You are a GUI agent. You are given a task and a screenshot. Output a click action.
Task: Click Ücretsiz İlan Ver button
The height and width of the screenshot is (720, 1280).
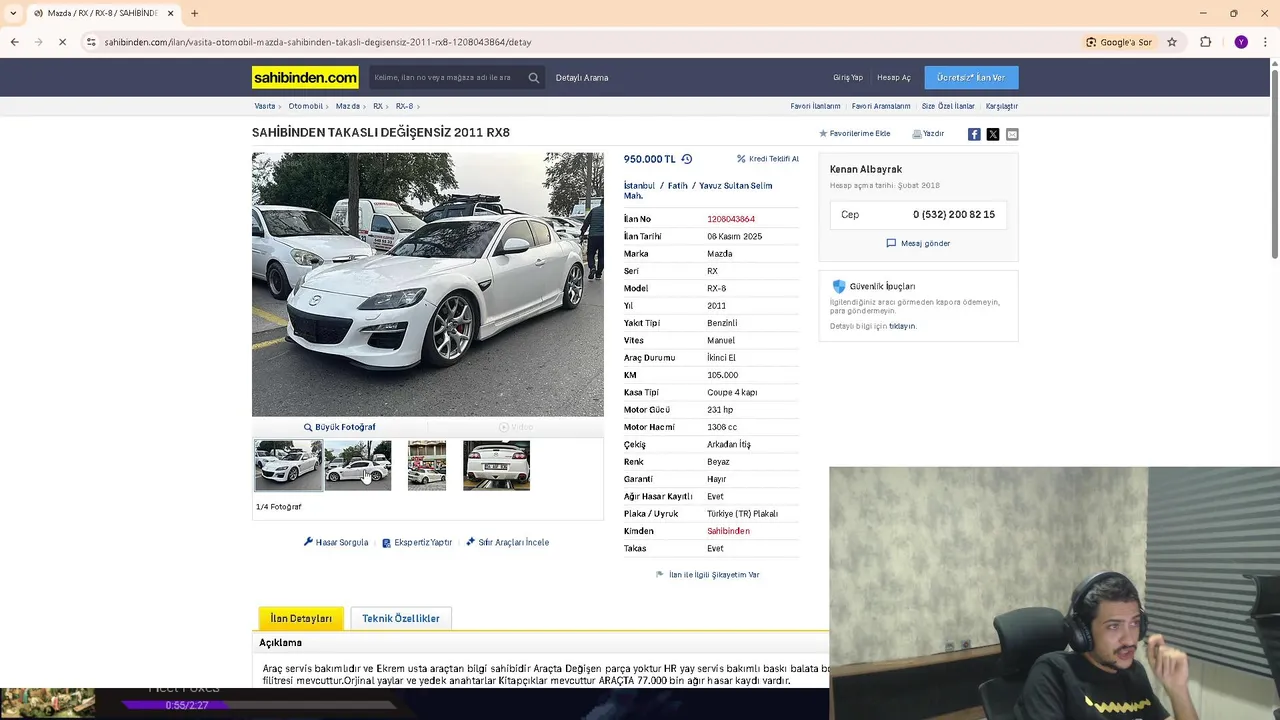[x=971, y=78]
